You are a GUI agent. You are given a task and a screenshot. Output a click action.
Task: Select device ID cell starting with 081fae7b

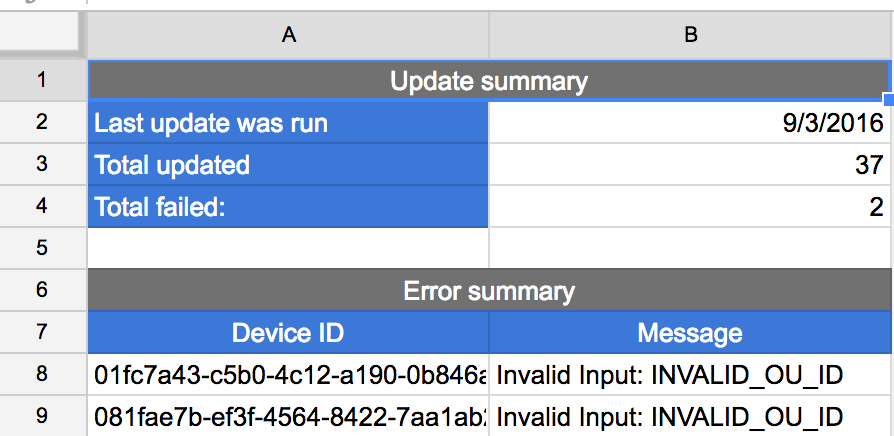click(288, 415)
